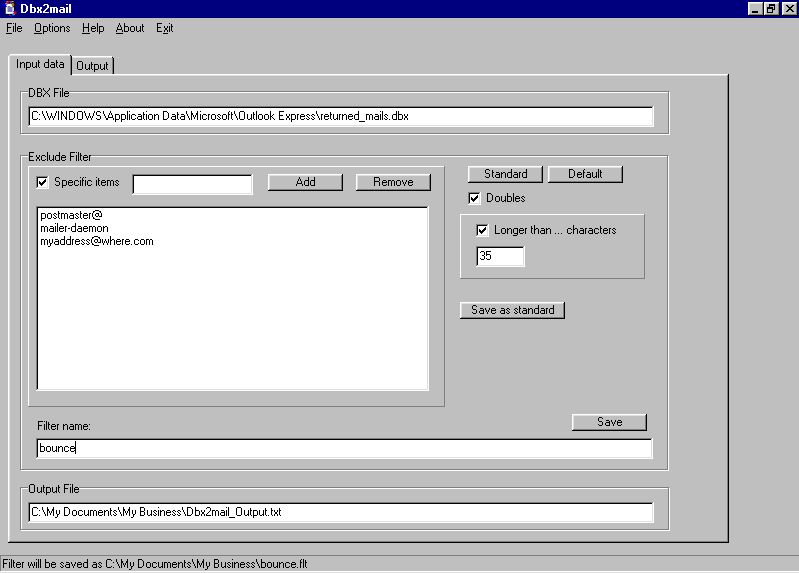Click the Output File path field
The image size is (799, 573).
coord(341,512)
